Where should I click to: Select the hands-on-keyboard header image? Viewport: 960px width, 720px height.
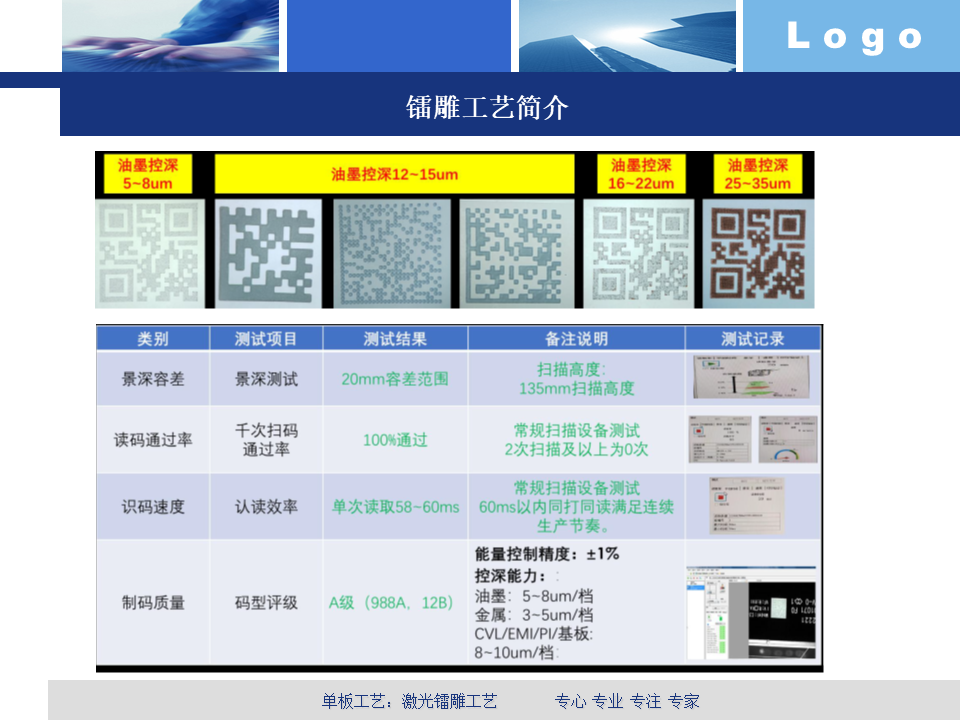(x=170, y=36)
